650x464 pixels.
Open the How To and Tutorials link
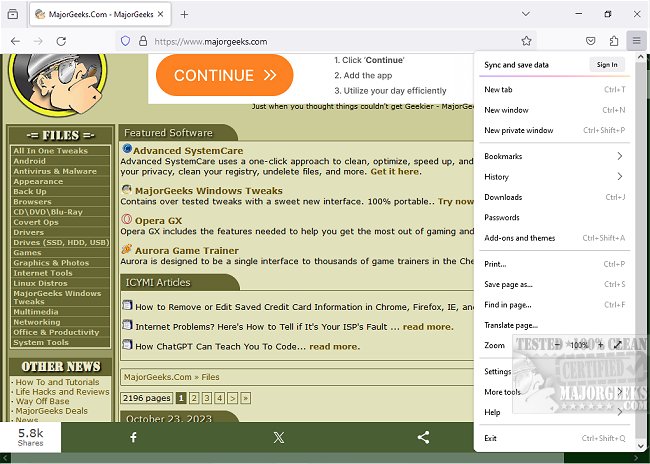tap(57, 382)
